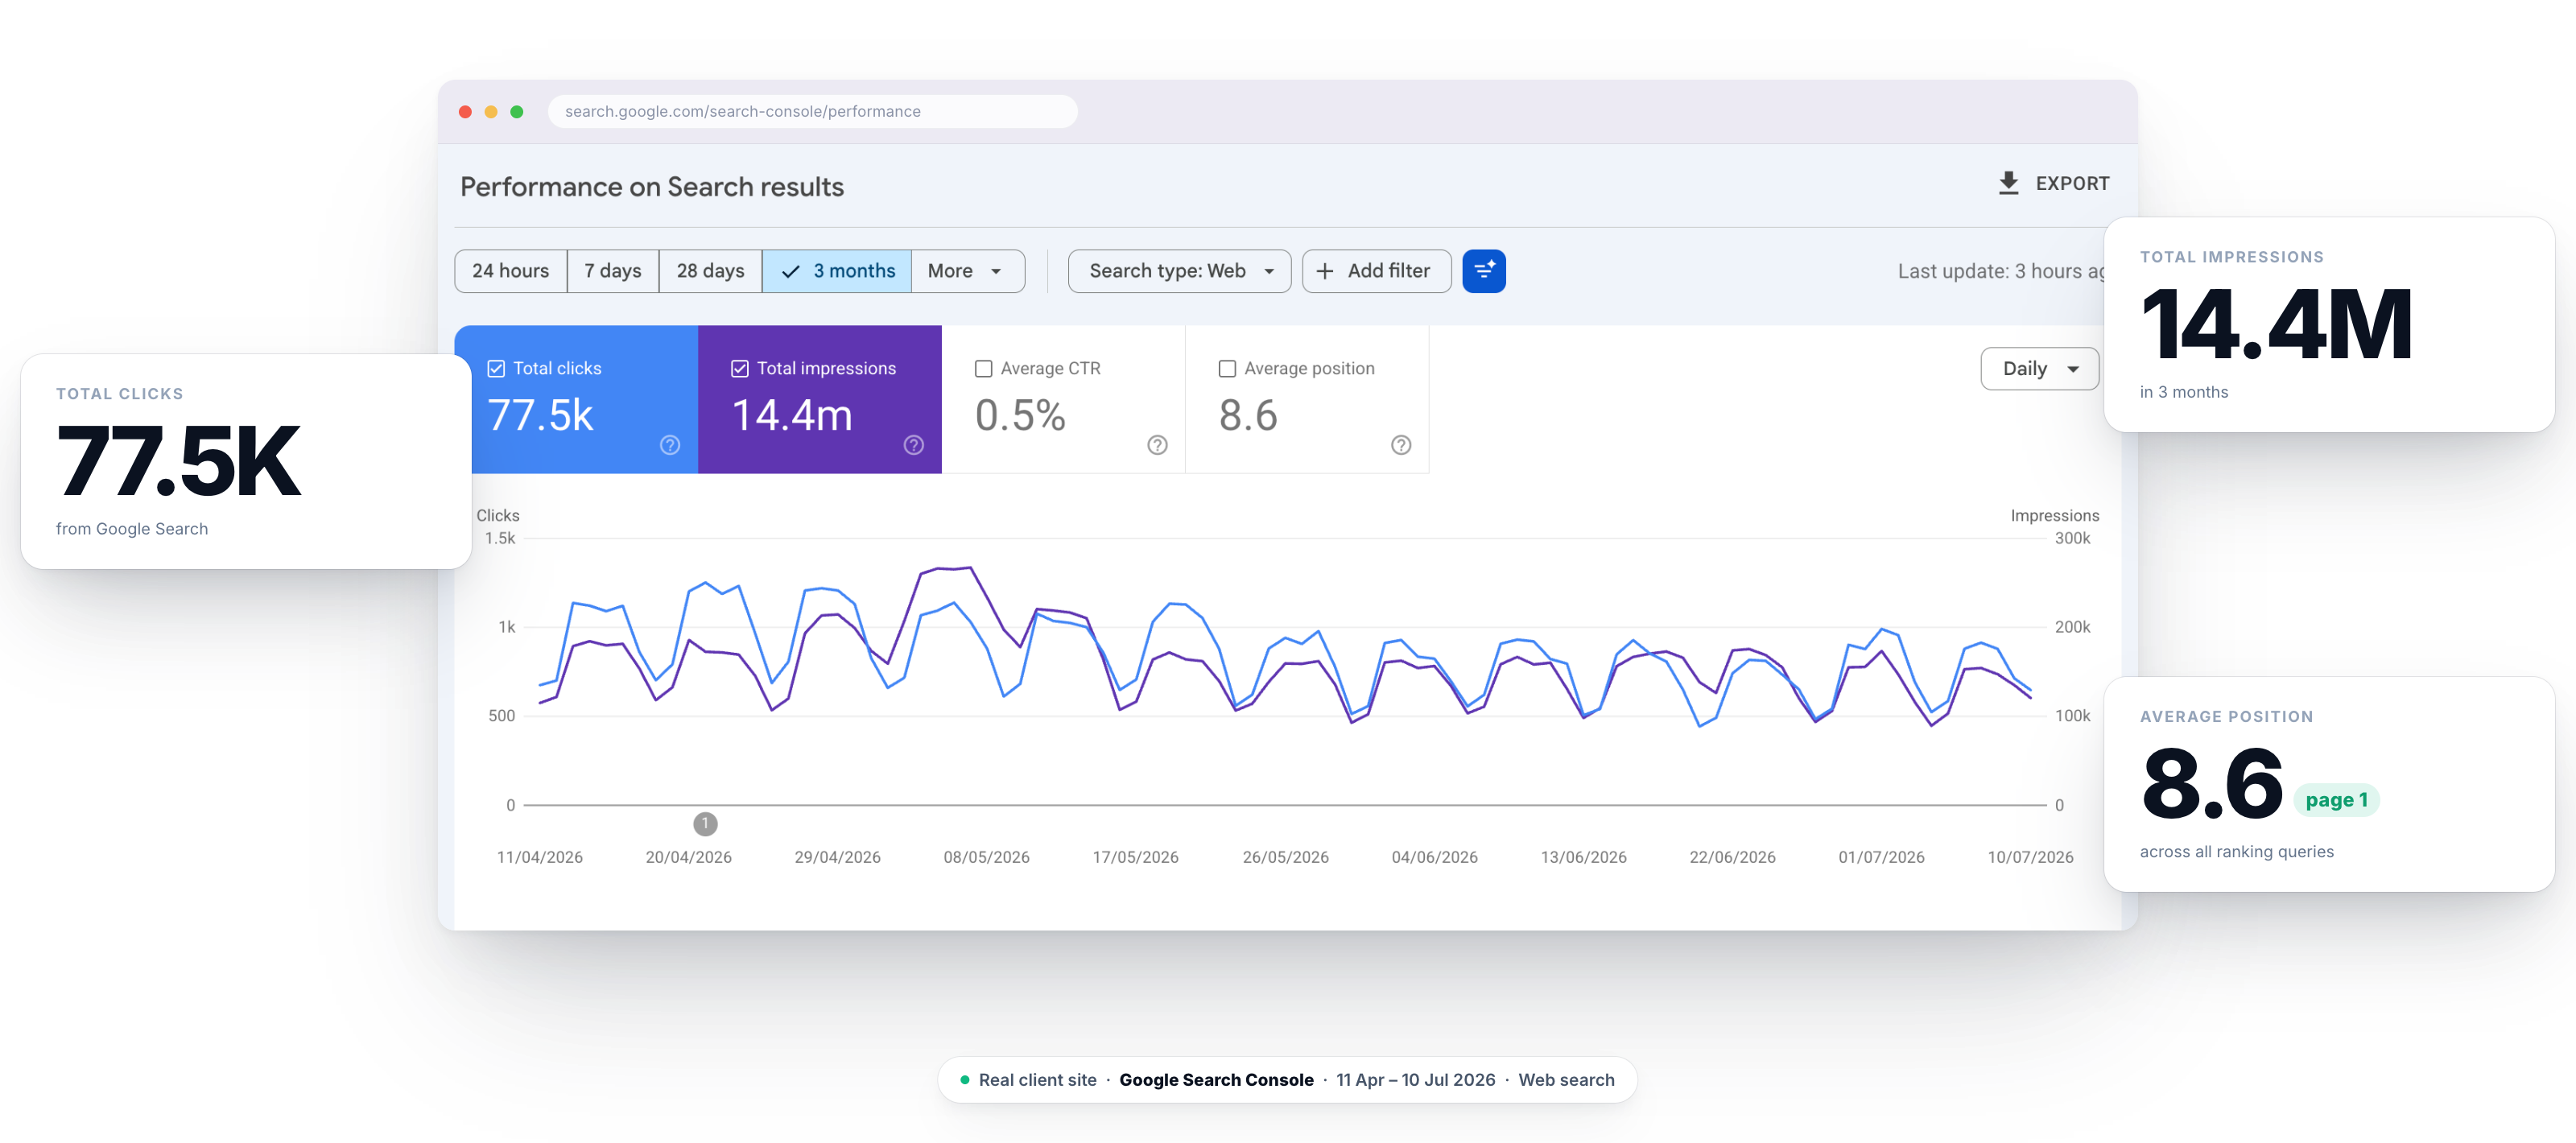The height and width of the screenshot is (1143, 2576).
Task: Click the 'Google Search Console' caption text
Action: coord(1216,1080)
